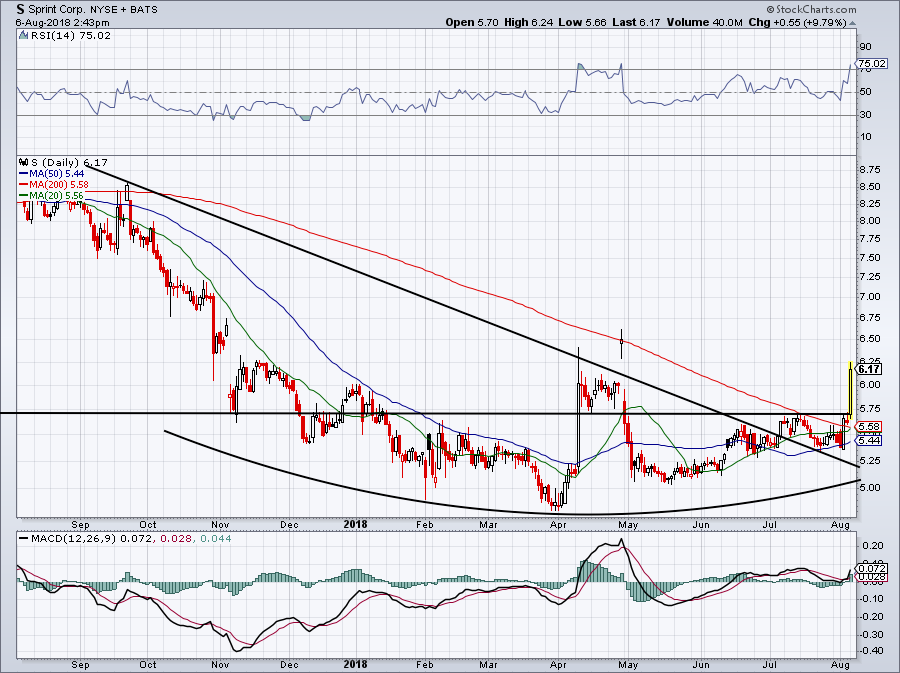This screenshot has width=900, height=673.
Task: Click the 'Last 6.17' value in header
Action: tap(635, 22)
